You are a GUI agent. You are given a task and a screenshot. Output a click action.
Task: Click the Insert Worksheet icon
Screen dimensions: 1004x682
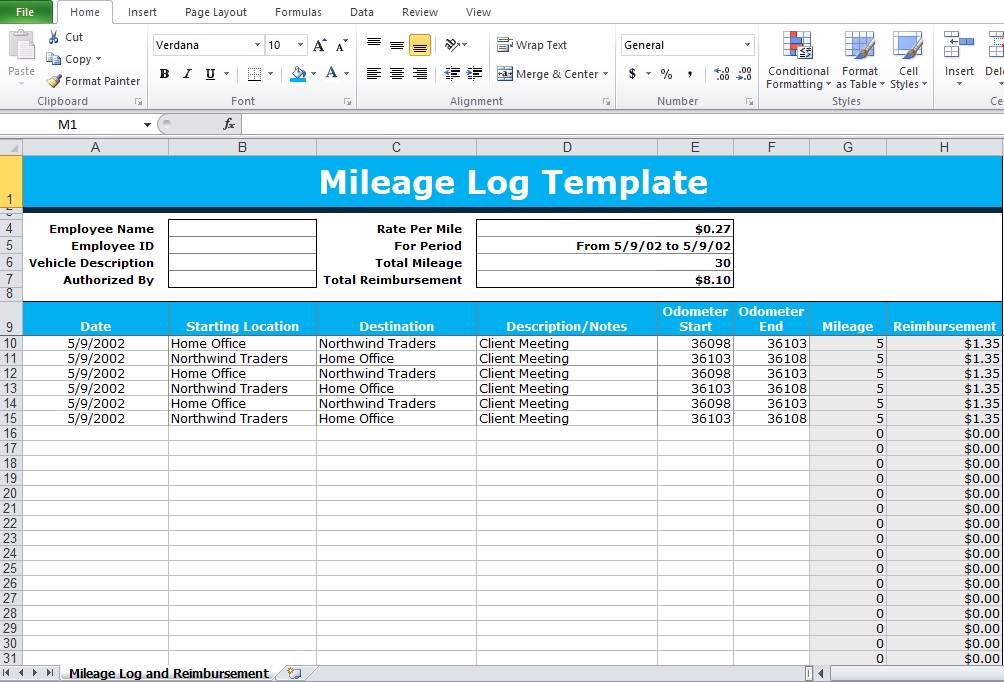[294, 673]
